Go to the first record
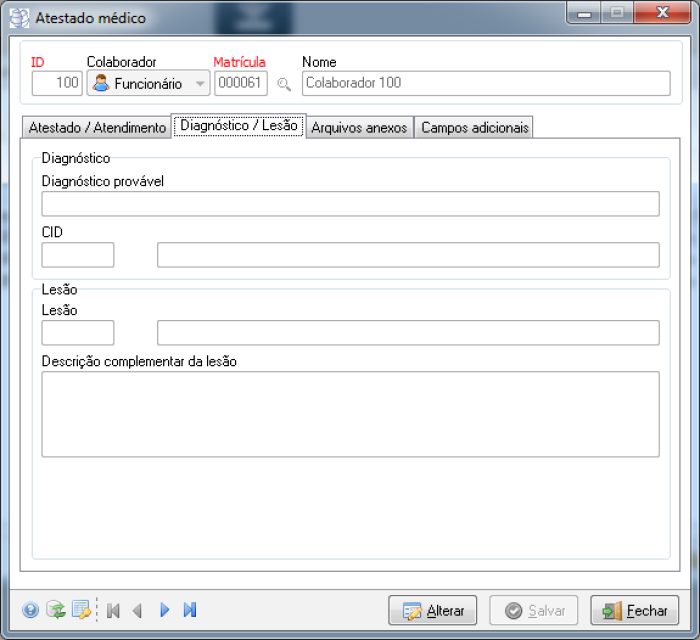The width and height of the screenshot is (700, 640). tap(113, 610)
